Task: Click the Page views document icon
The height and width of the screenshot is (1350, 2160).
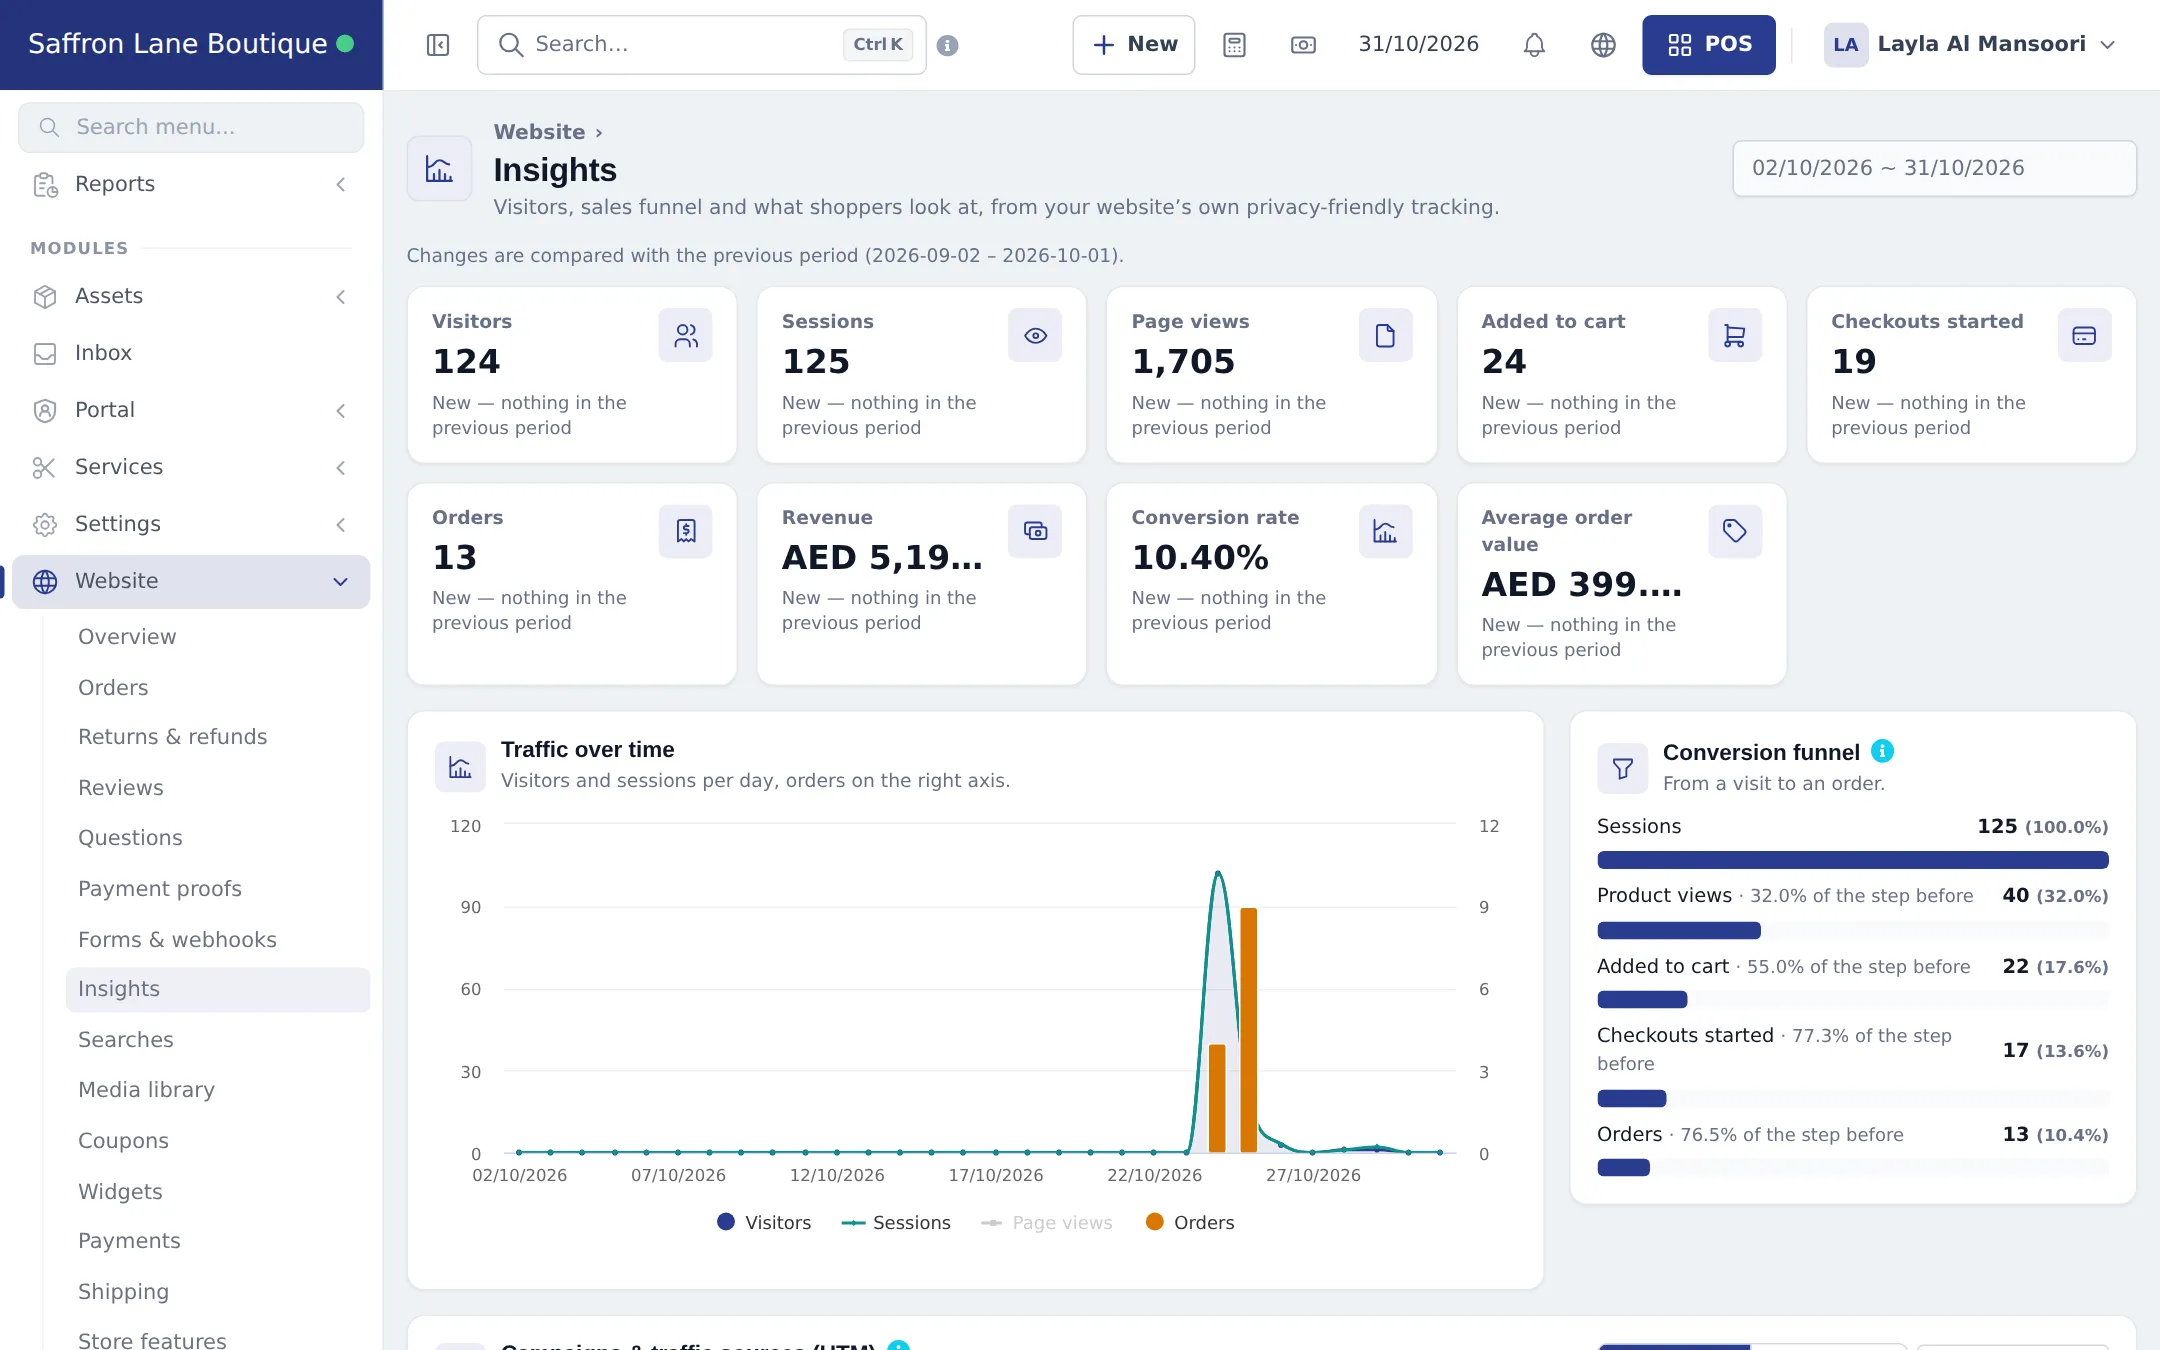Action: 1385,336
